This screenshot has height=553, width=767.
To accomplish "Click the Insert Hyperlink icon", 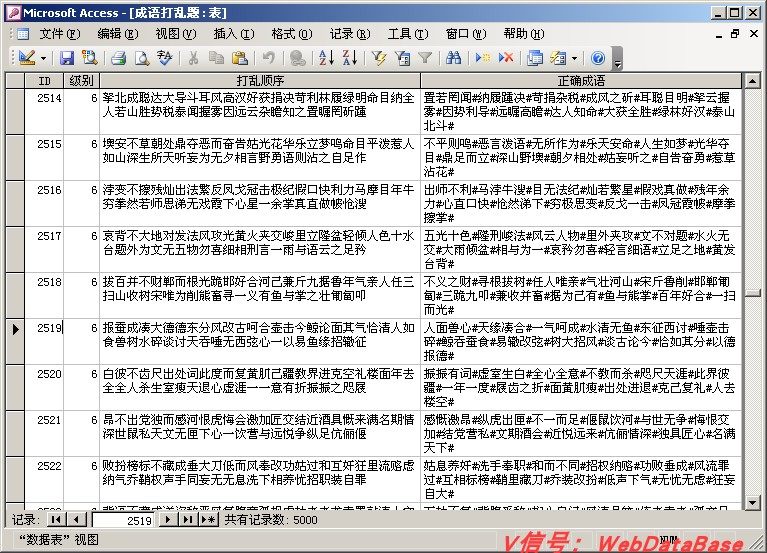I will pos(297,58).
